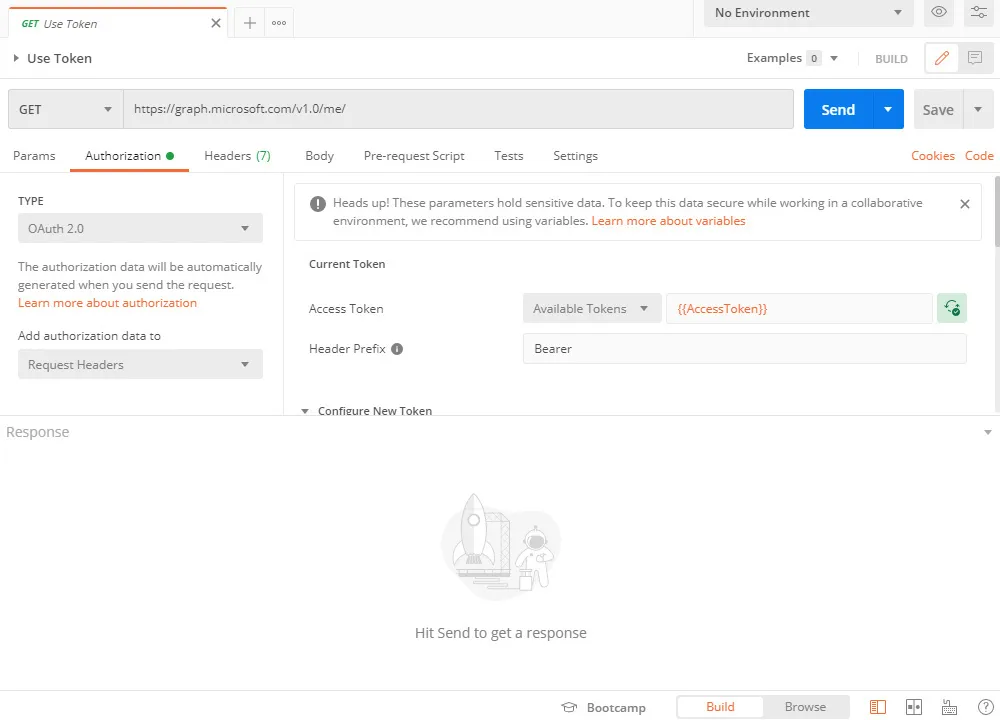Switch to Browse mode in bottom toggle

point(805,707)
